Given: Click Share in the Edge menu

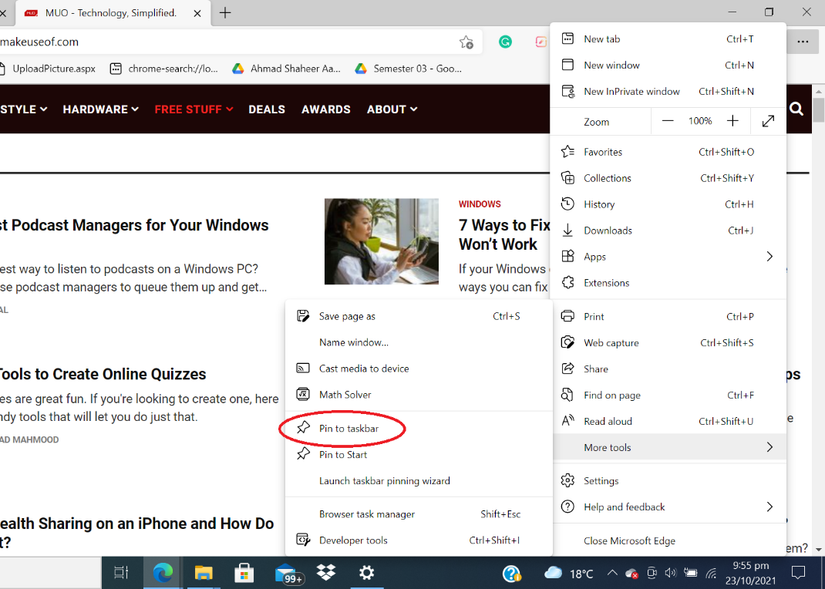Looking at the screenshot, I should coord(668,369).
